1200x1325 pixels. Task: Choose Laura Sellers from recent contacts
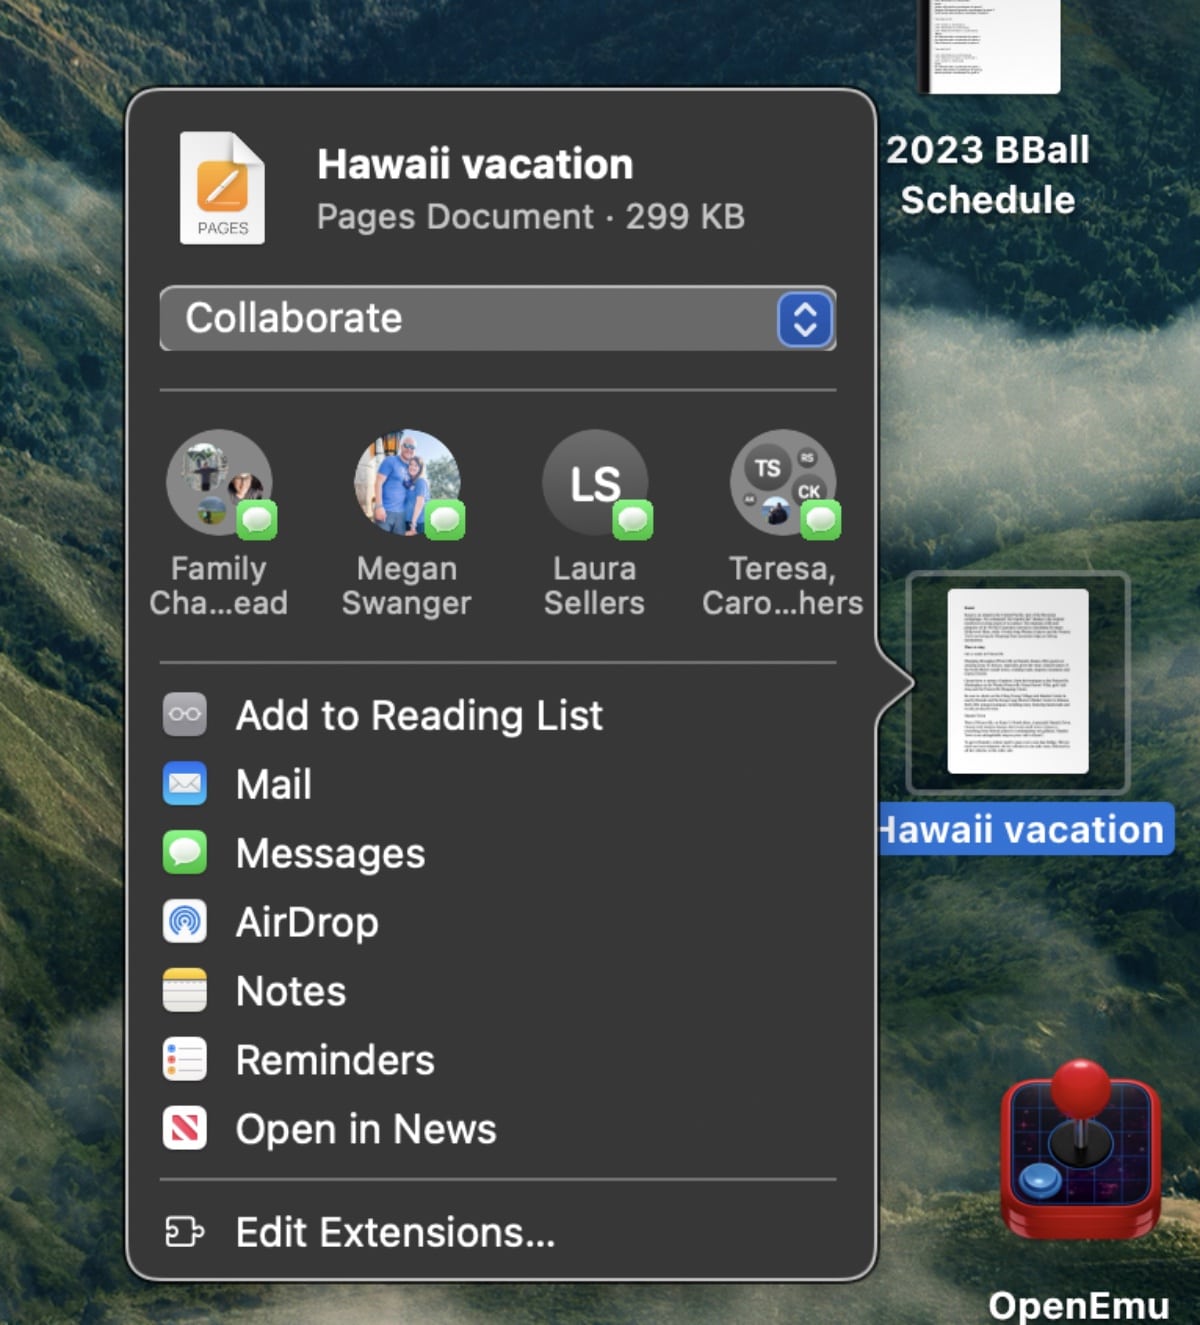(x=595, y=485)
